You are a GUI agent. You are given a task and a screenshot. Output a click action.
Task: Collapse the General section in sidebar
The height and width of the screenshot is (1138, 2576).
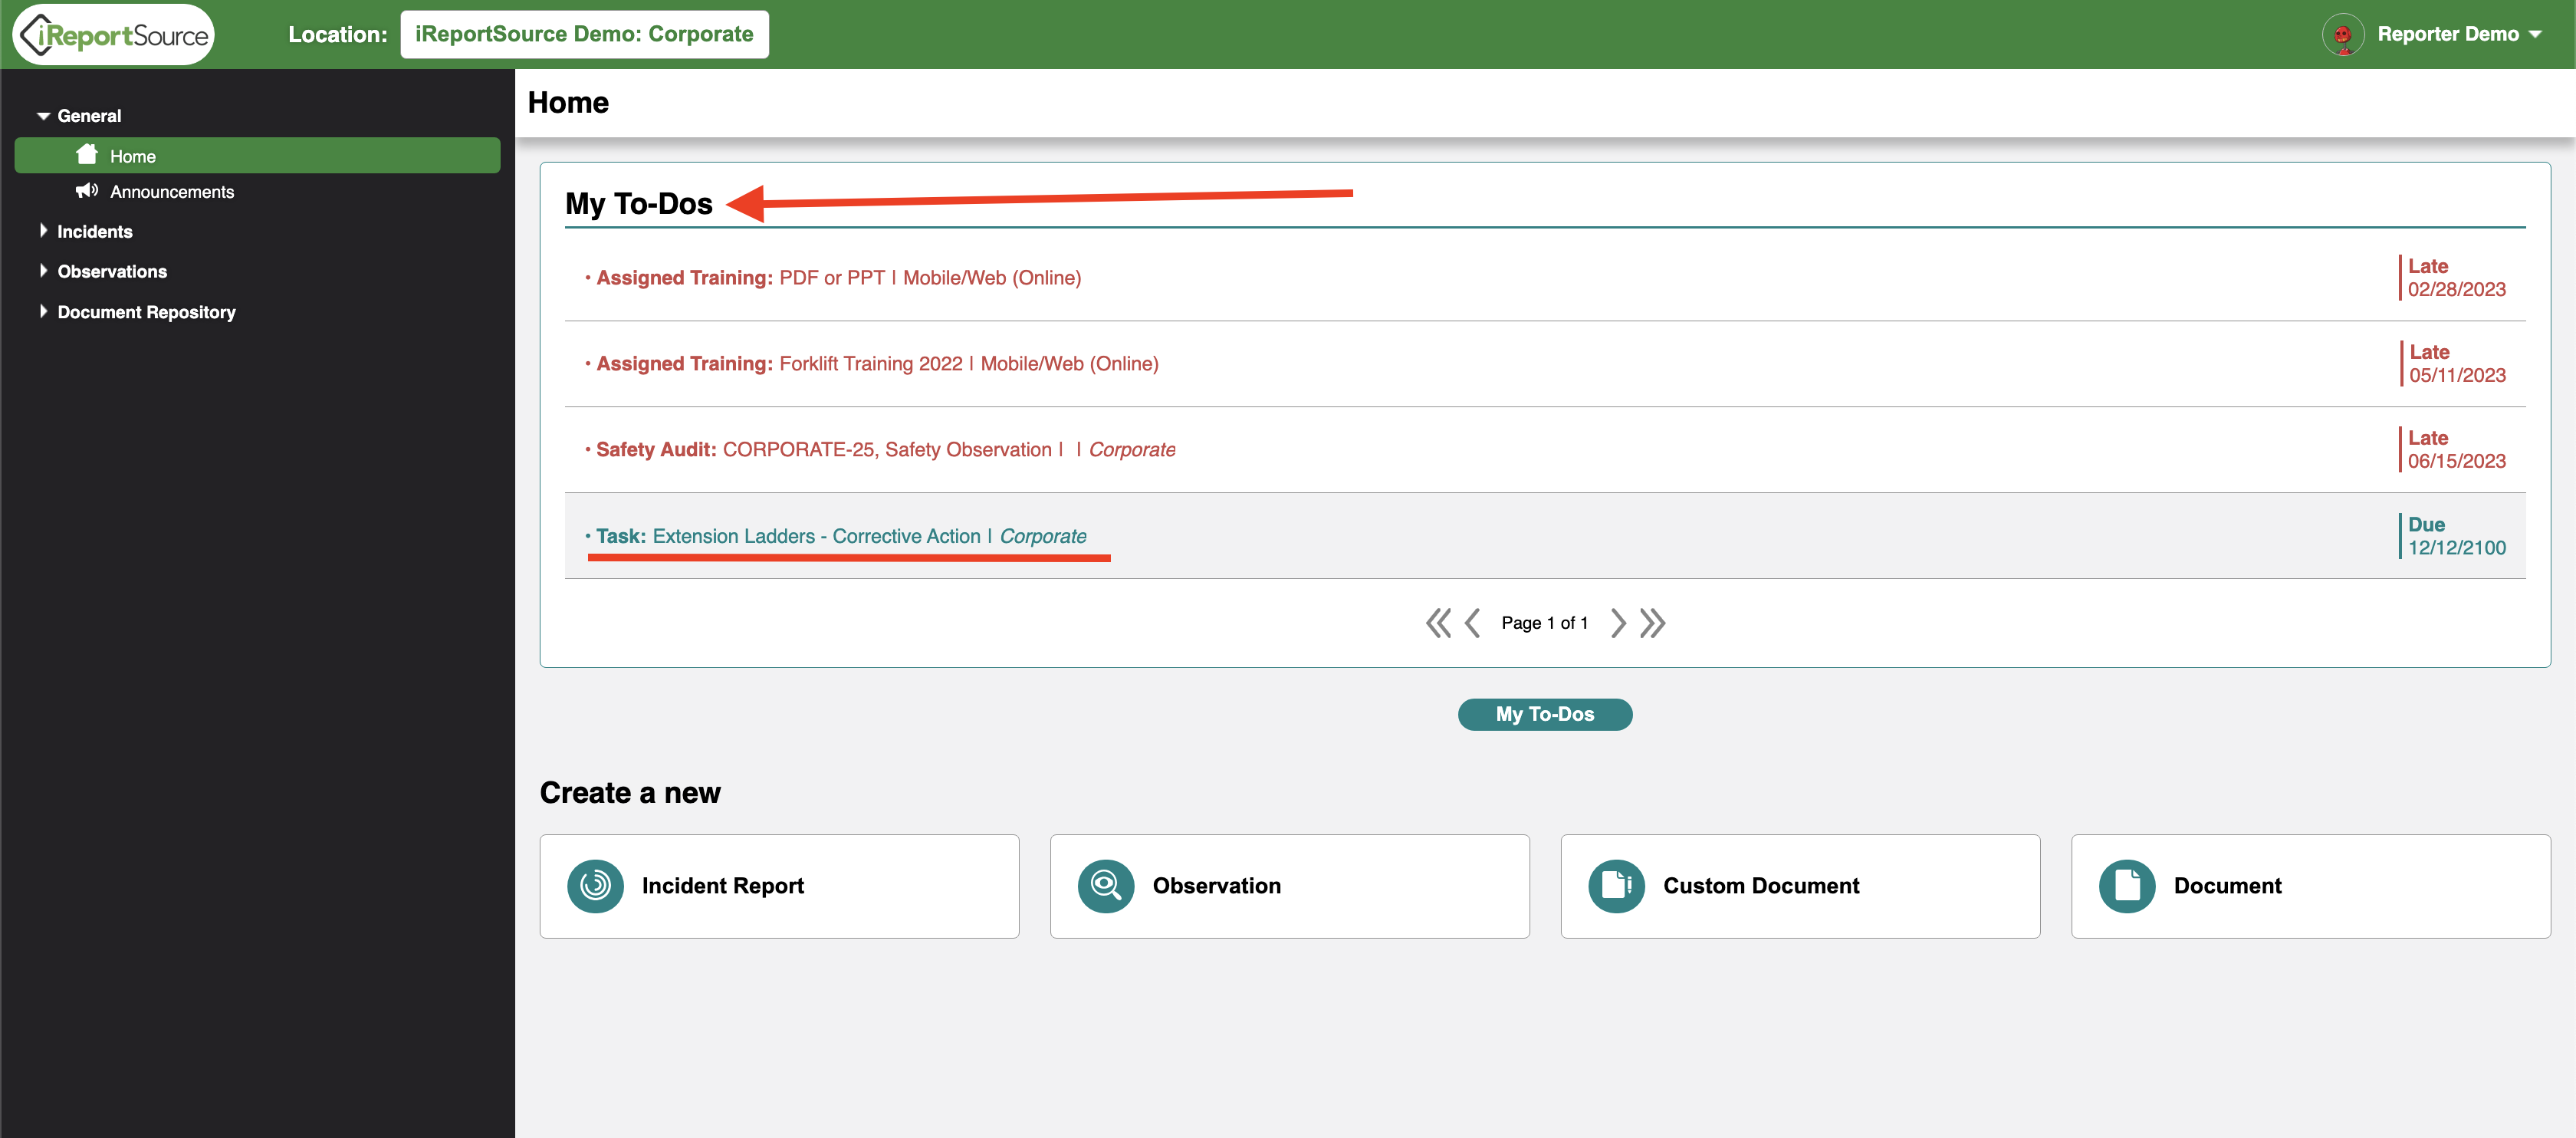[x=43, y=116]
